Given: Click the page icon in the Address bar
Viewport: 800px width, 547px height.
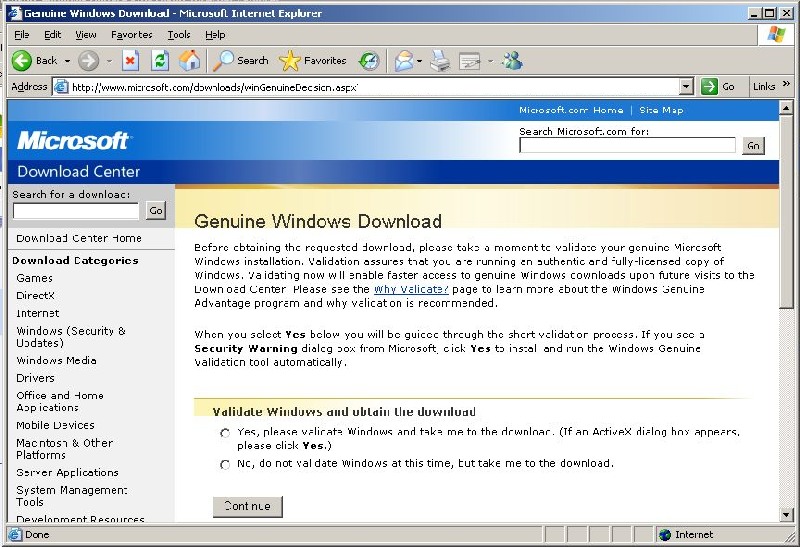Looking at the screenshot, I should point(61,87).
